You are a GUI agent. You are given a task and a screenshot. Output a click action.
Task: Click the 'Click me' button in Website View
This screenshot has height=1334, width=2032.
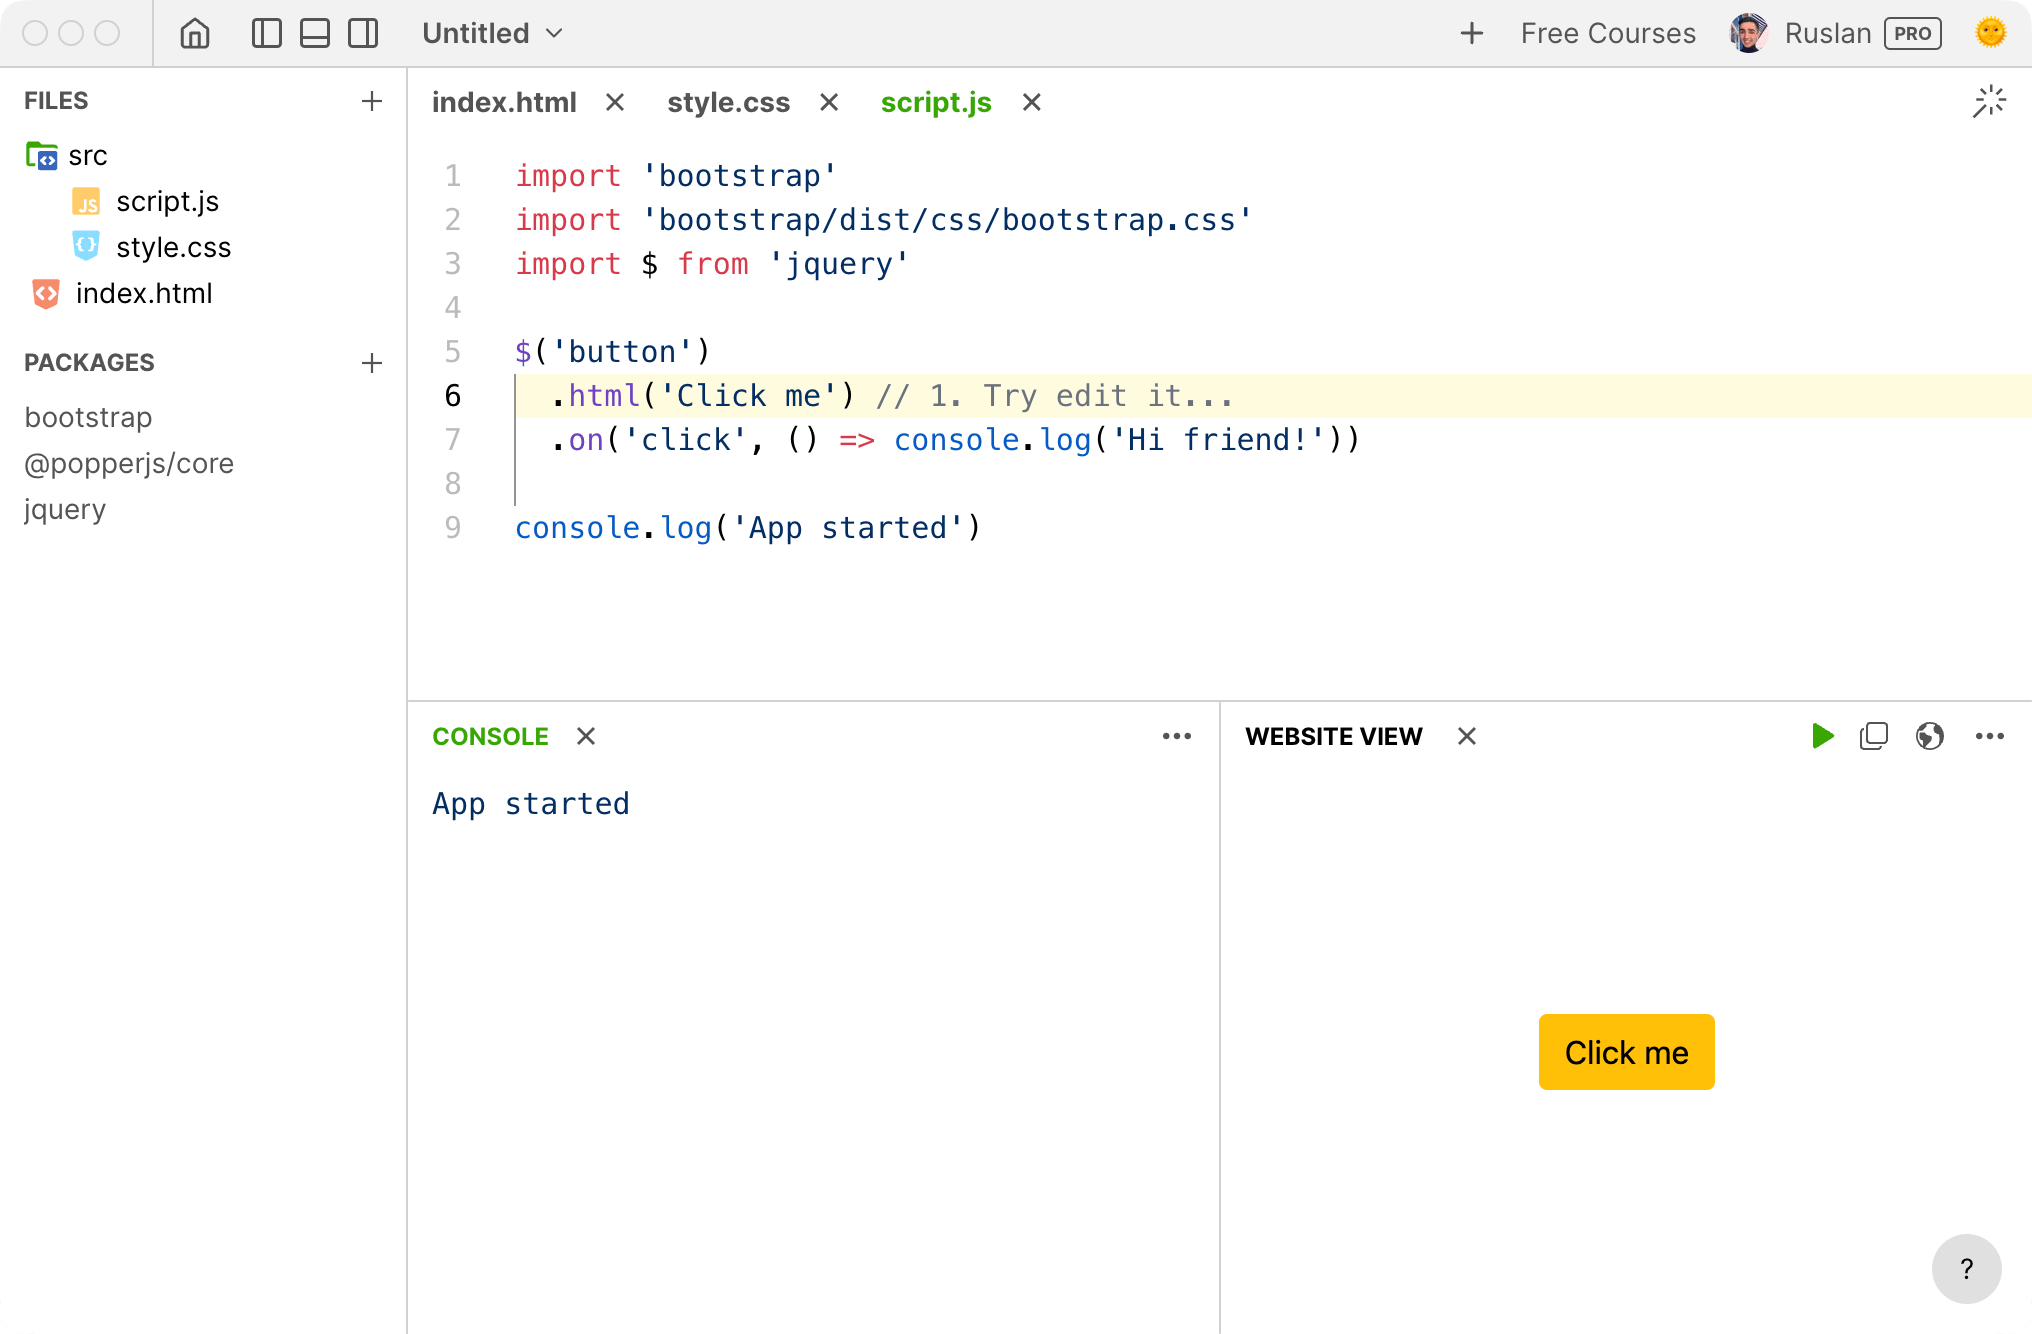1626,1053
